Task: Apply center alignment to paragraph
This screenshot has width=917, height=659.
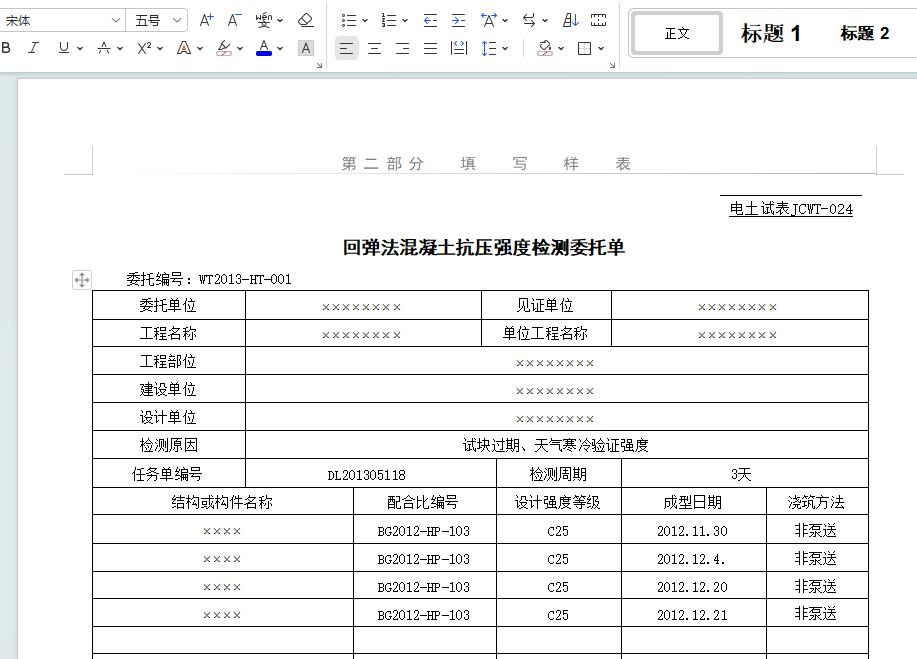Action: click(374, 48)
